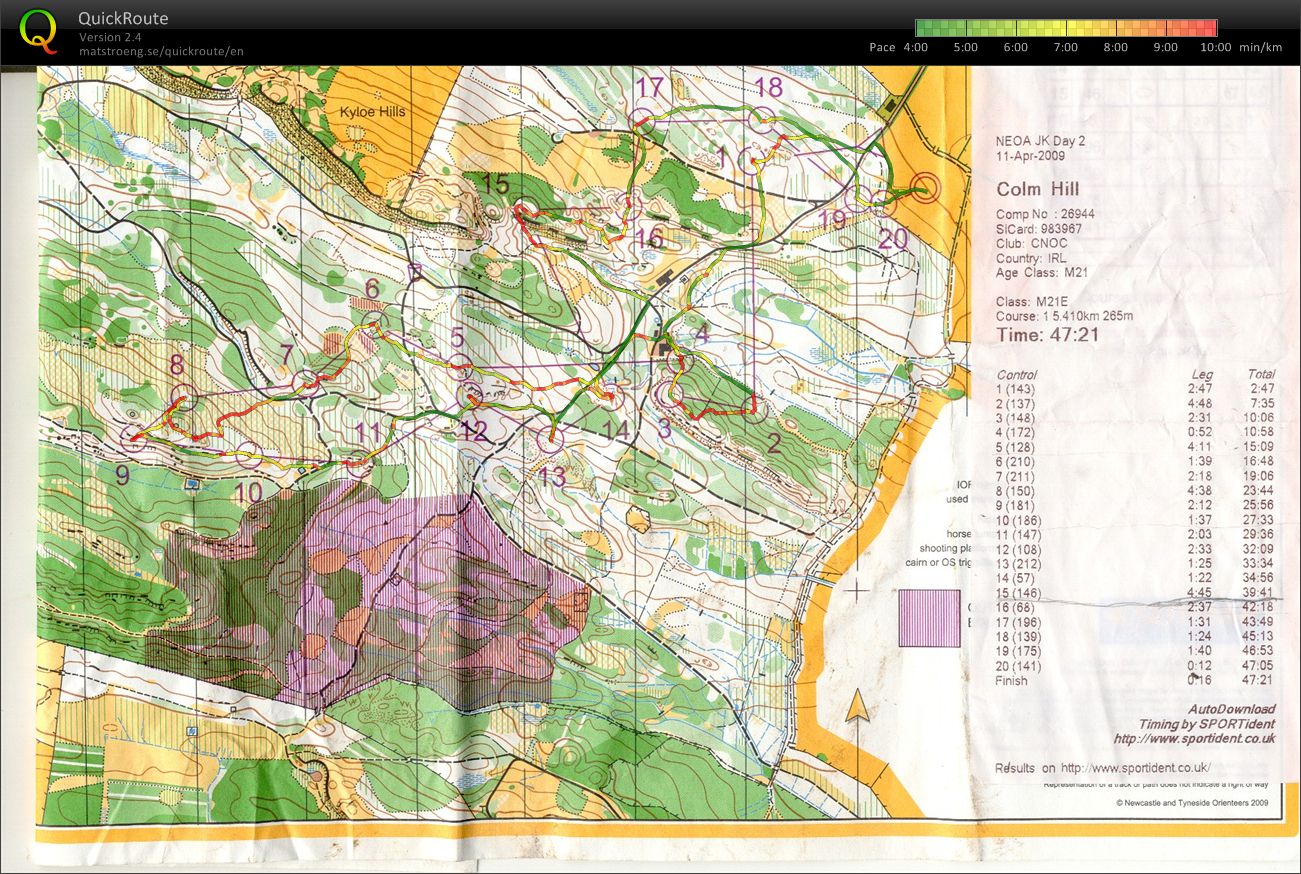The height and width of the screenshot is (874, 1301).
Task: Click the Kyloe Hills map label
Action: click(373, 112)
